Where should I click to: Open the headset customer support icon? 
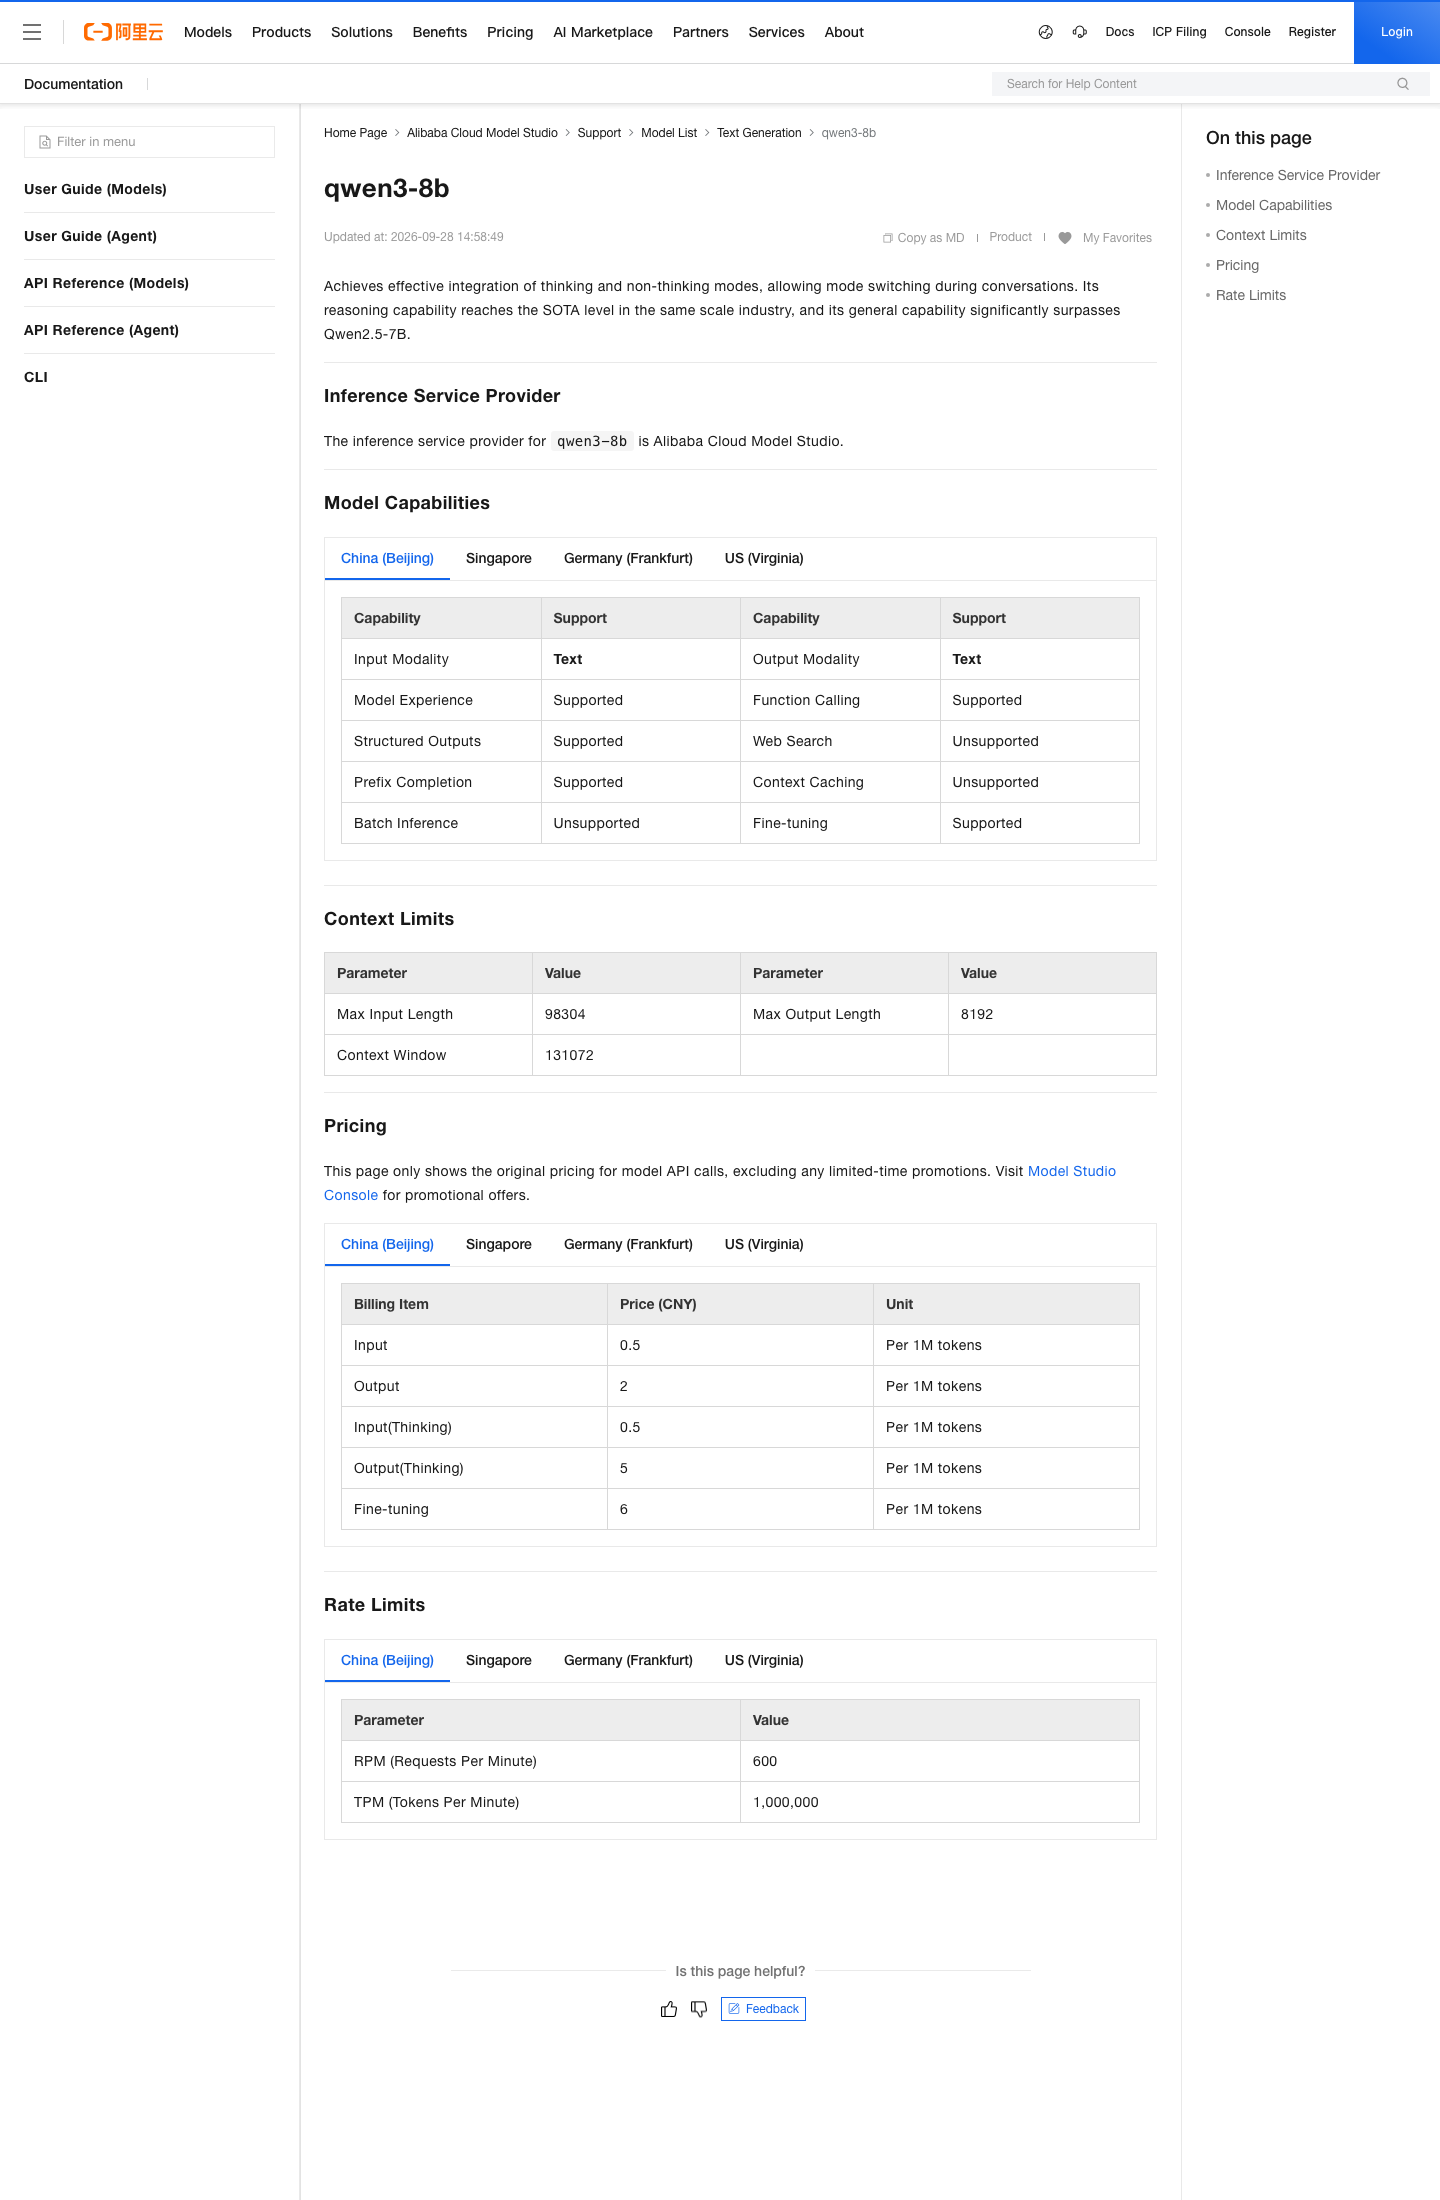coord(1080,32)
